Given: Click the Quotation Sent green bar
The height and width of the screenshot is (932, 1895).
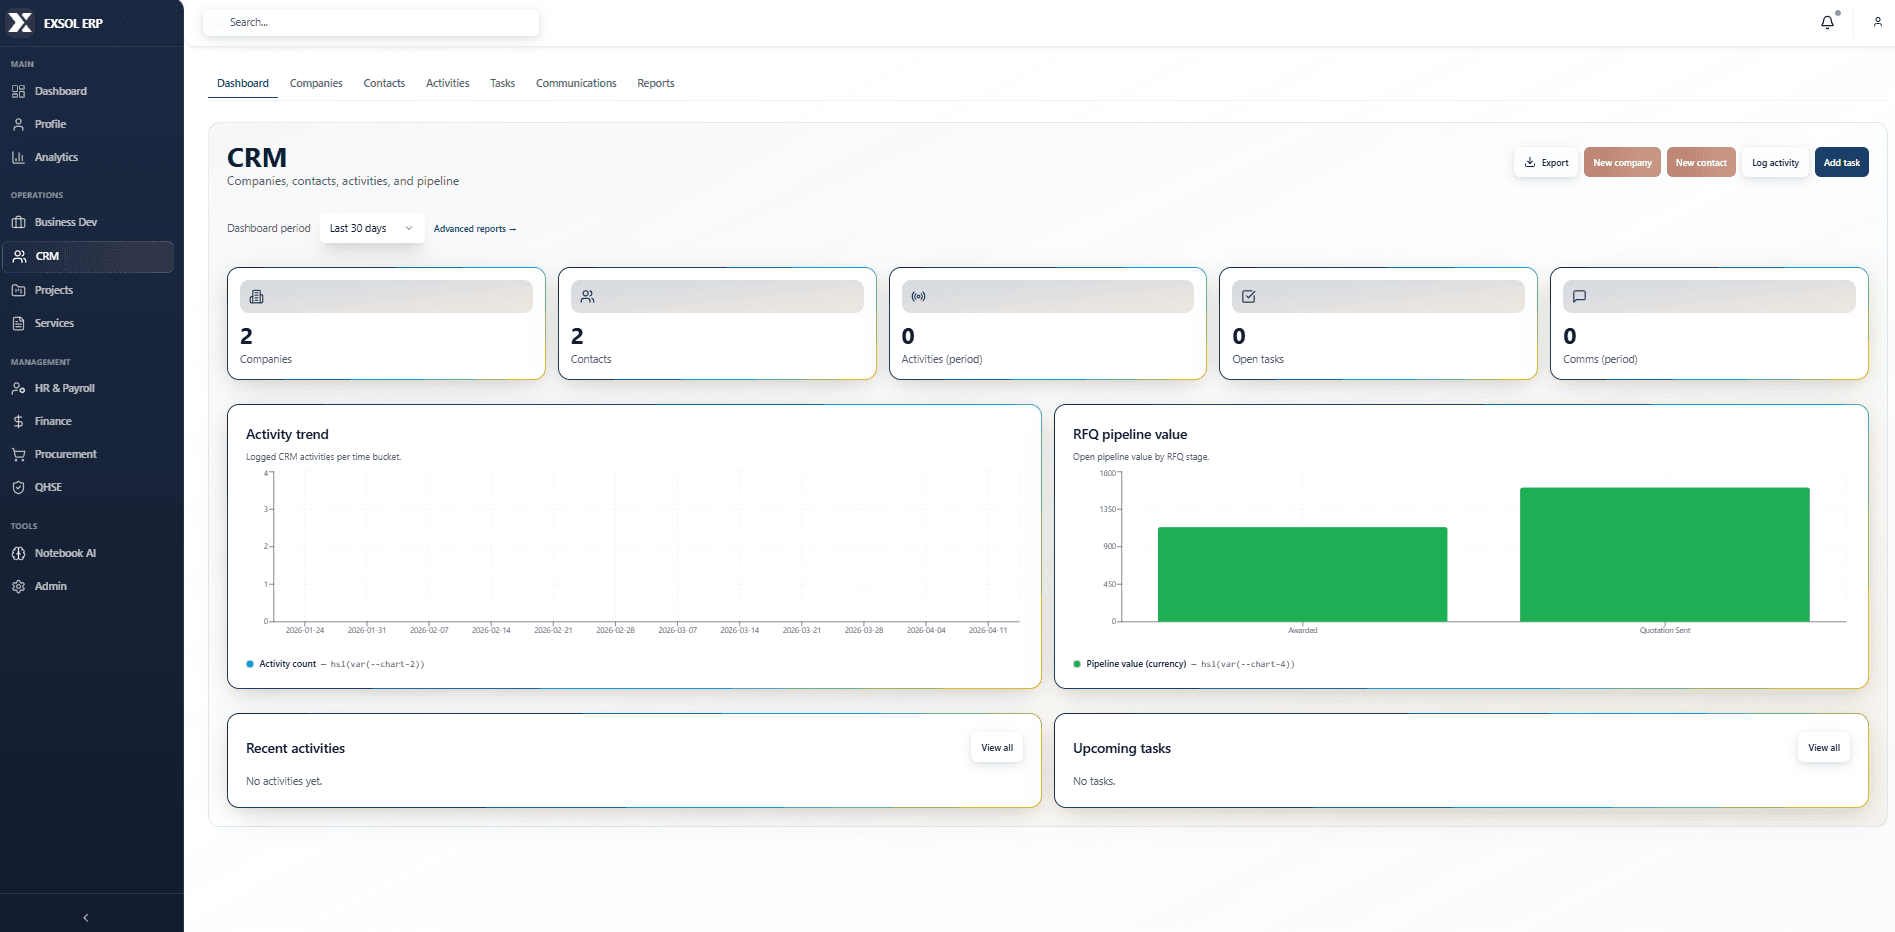Looking at the screenshot, I should (1664, 554).
